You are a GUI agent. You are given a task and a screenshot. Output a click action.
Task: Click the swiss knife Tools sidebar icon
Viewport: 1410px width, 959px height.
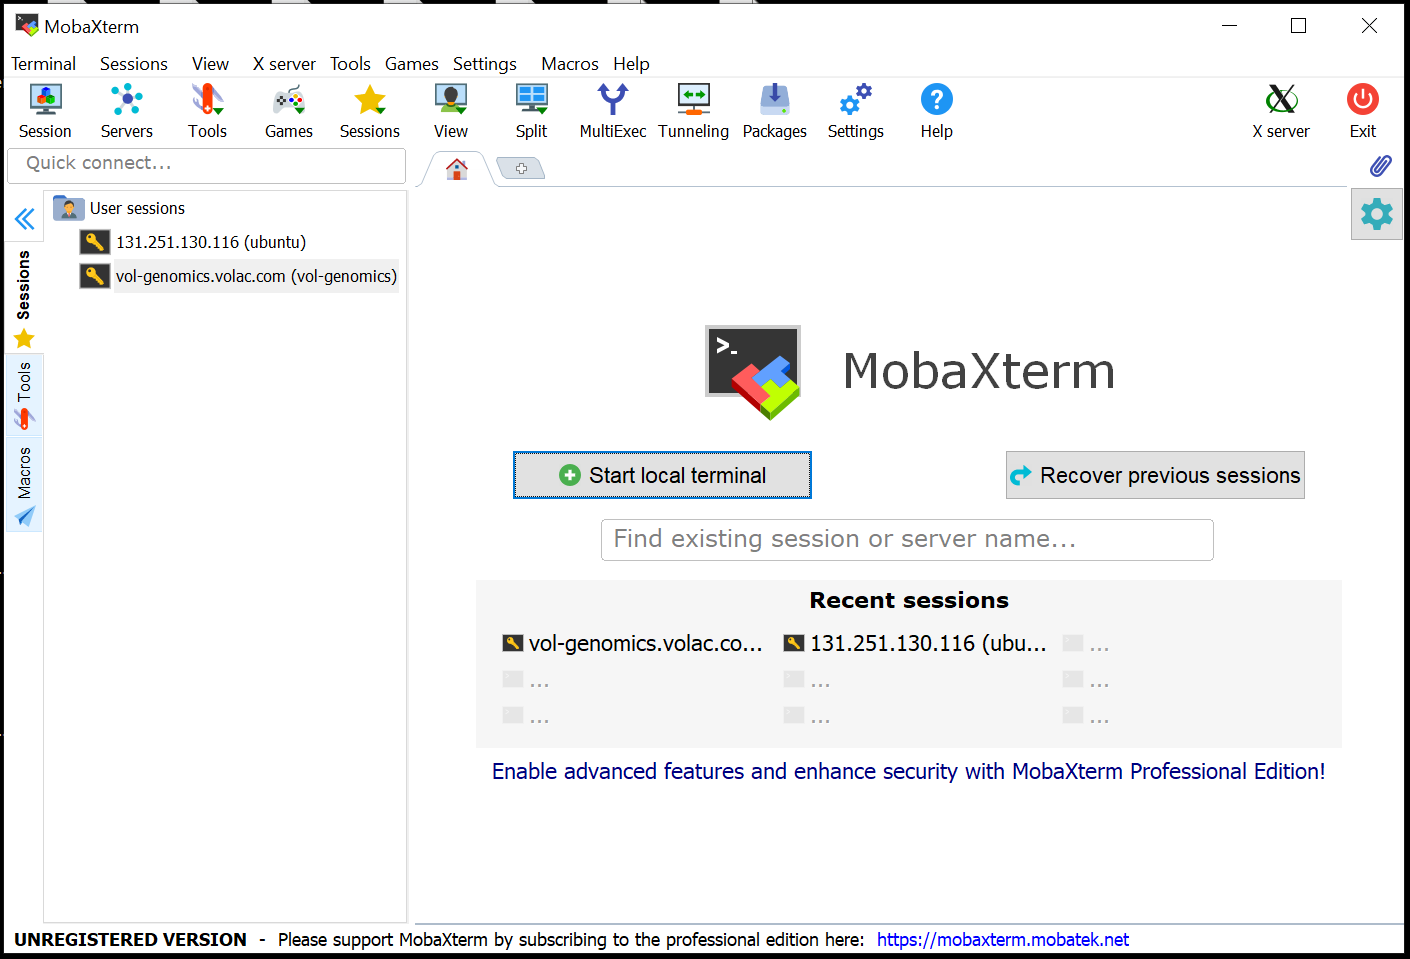point(24,420)
